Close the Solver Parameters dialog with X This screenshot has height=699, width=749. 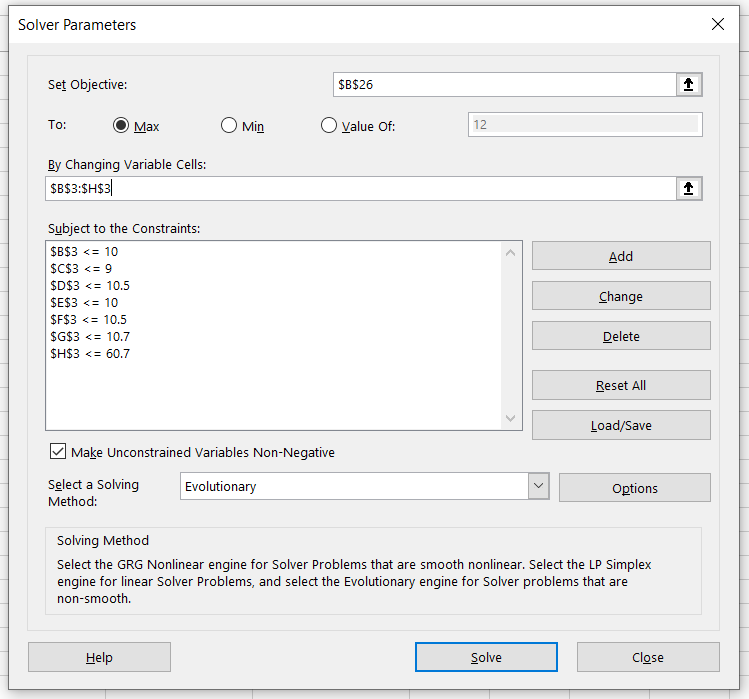click(717, 25)
